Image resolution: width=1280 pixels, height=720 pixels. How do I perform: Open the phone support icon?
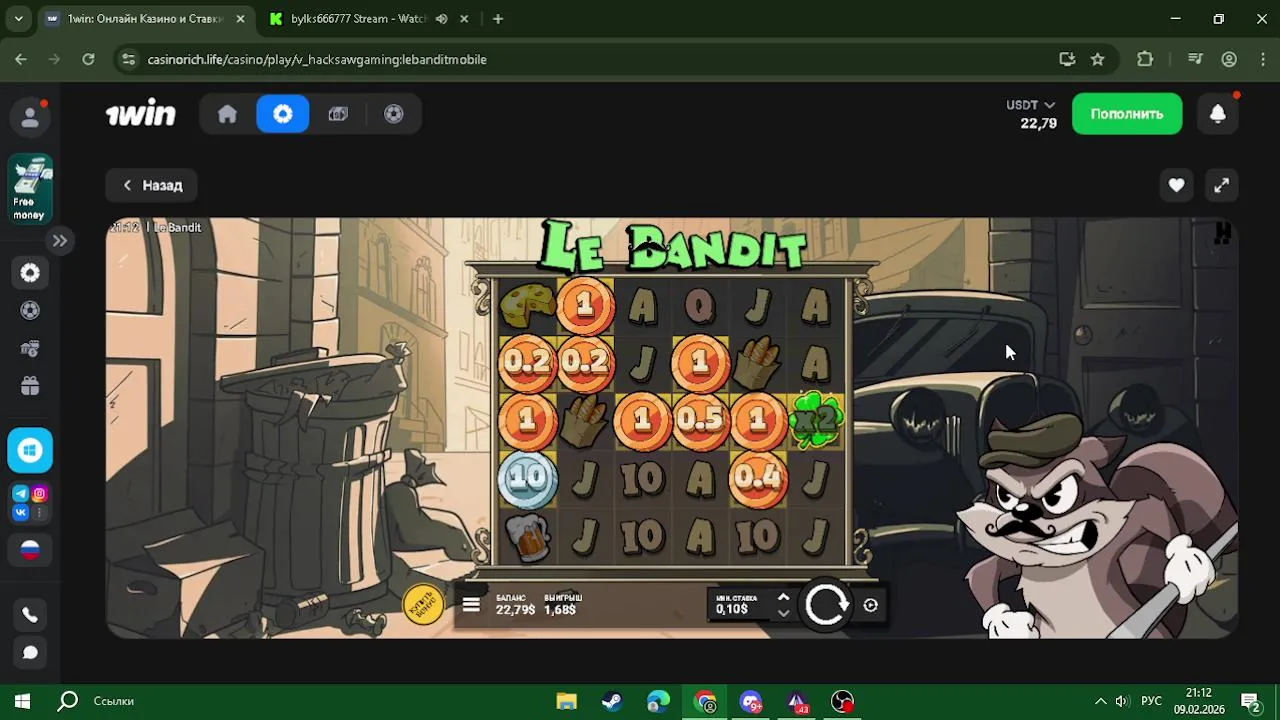30,615
